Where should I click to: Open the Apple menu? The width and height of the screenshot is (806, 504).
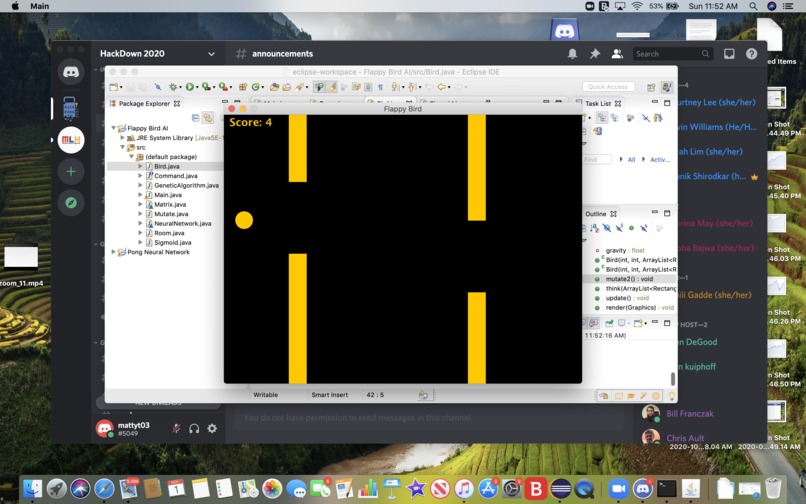click(x=15, y=6)
